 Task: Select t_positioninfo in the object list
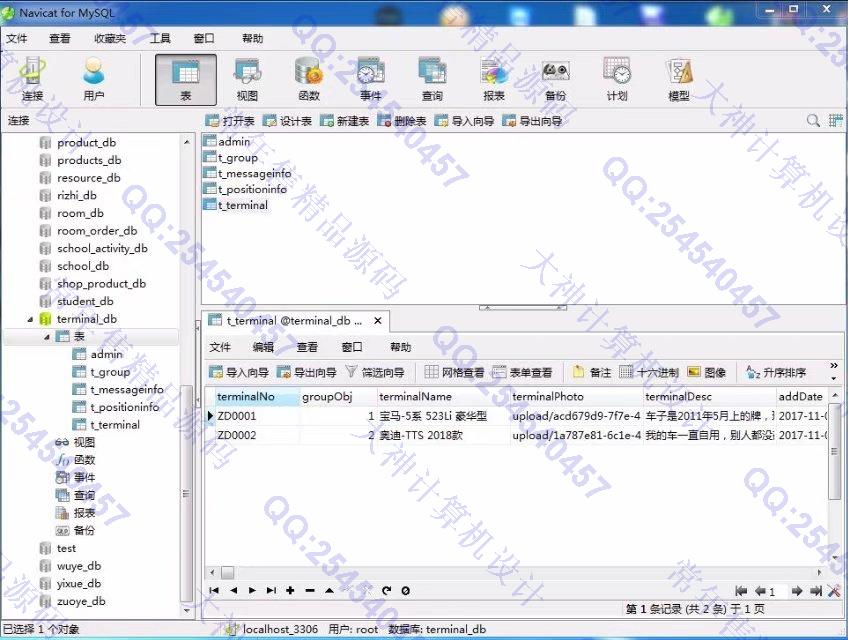coord(246,189)
